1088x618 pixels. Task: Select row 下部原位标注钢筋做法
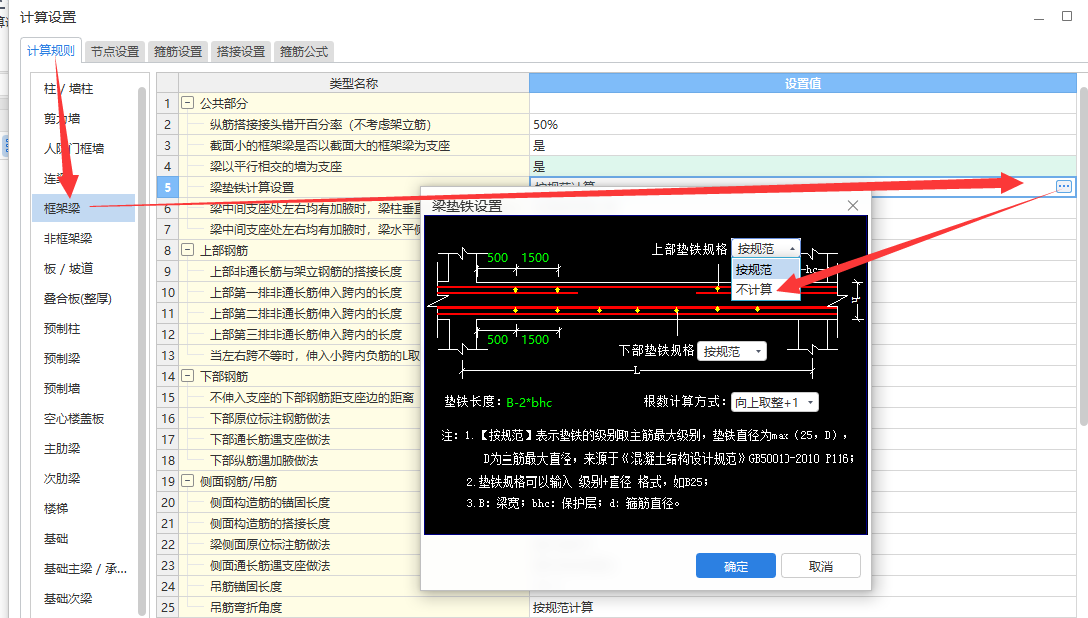(300, 418)
